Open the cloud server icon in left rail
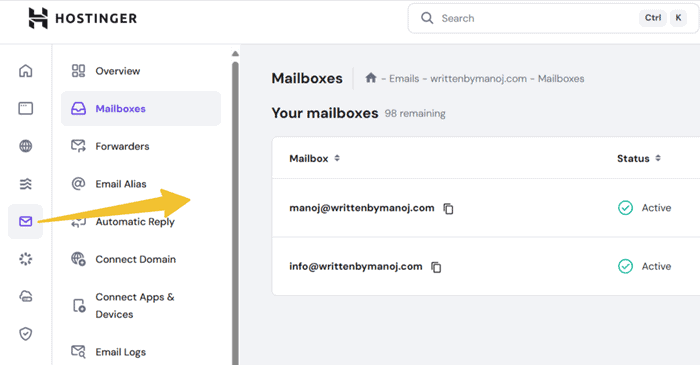Screen dimensions: 700x365 click(25, 296)
